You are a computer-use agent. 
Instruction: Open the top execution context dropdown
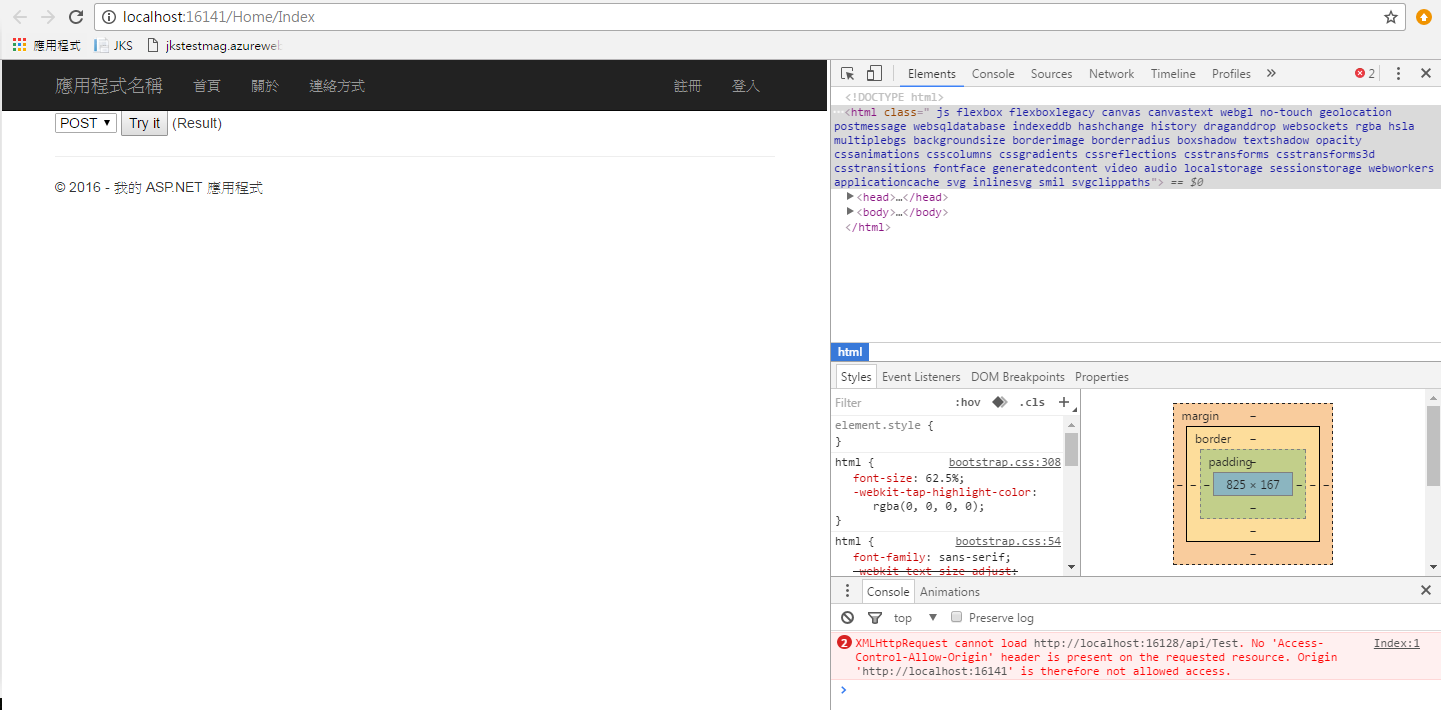click(x=916, y=618)
